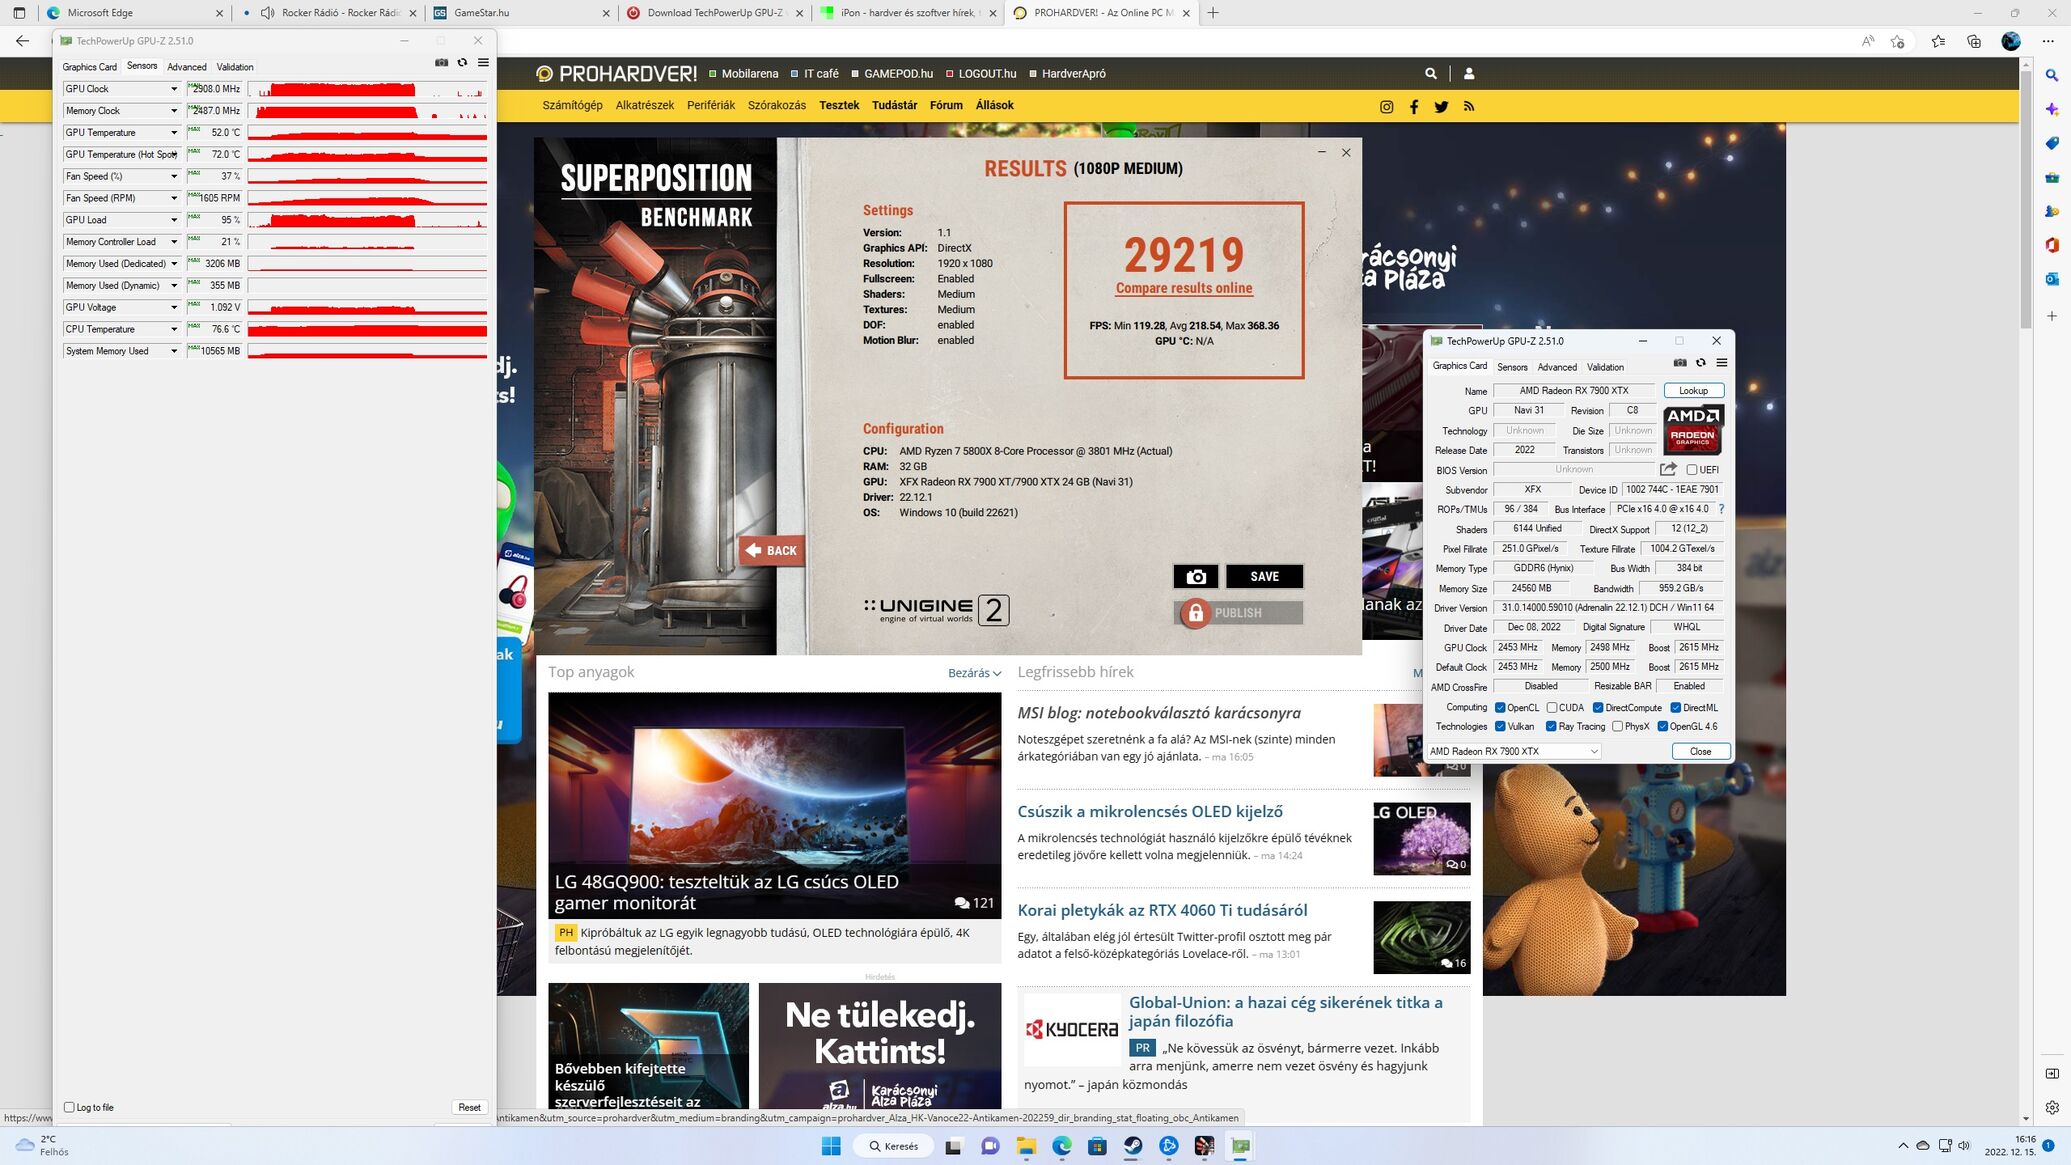
Task: Click the Bus Interface question mark icon
Action: (x=1721, y=509)
